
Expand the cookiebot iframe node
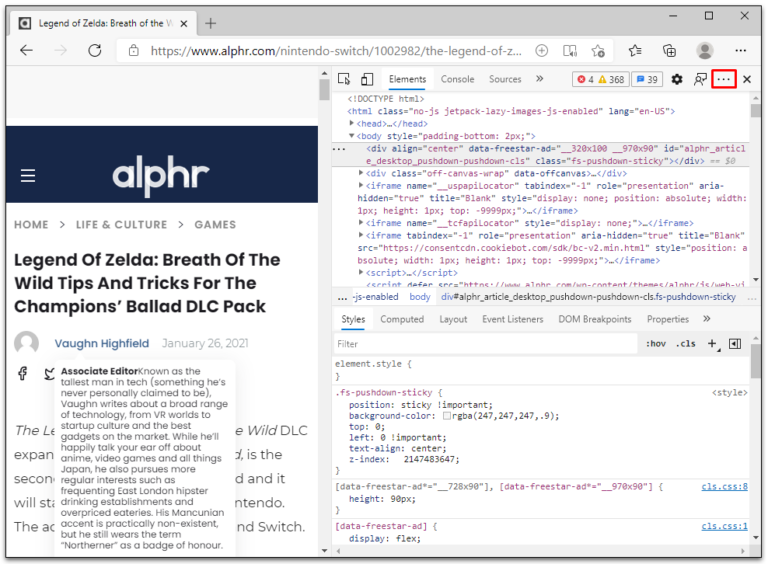(361, 235)
